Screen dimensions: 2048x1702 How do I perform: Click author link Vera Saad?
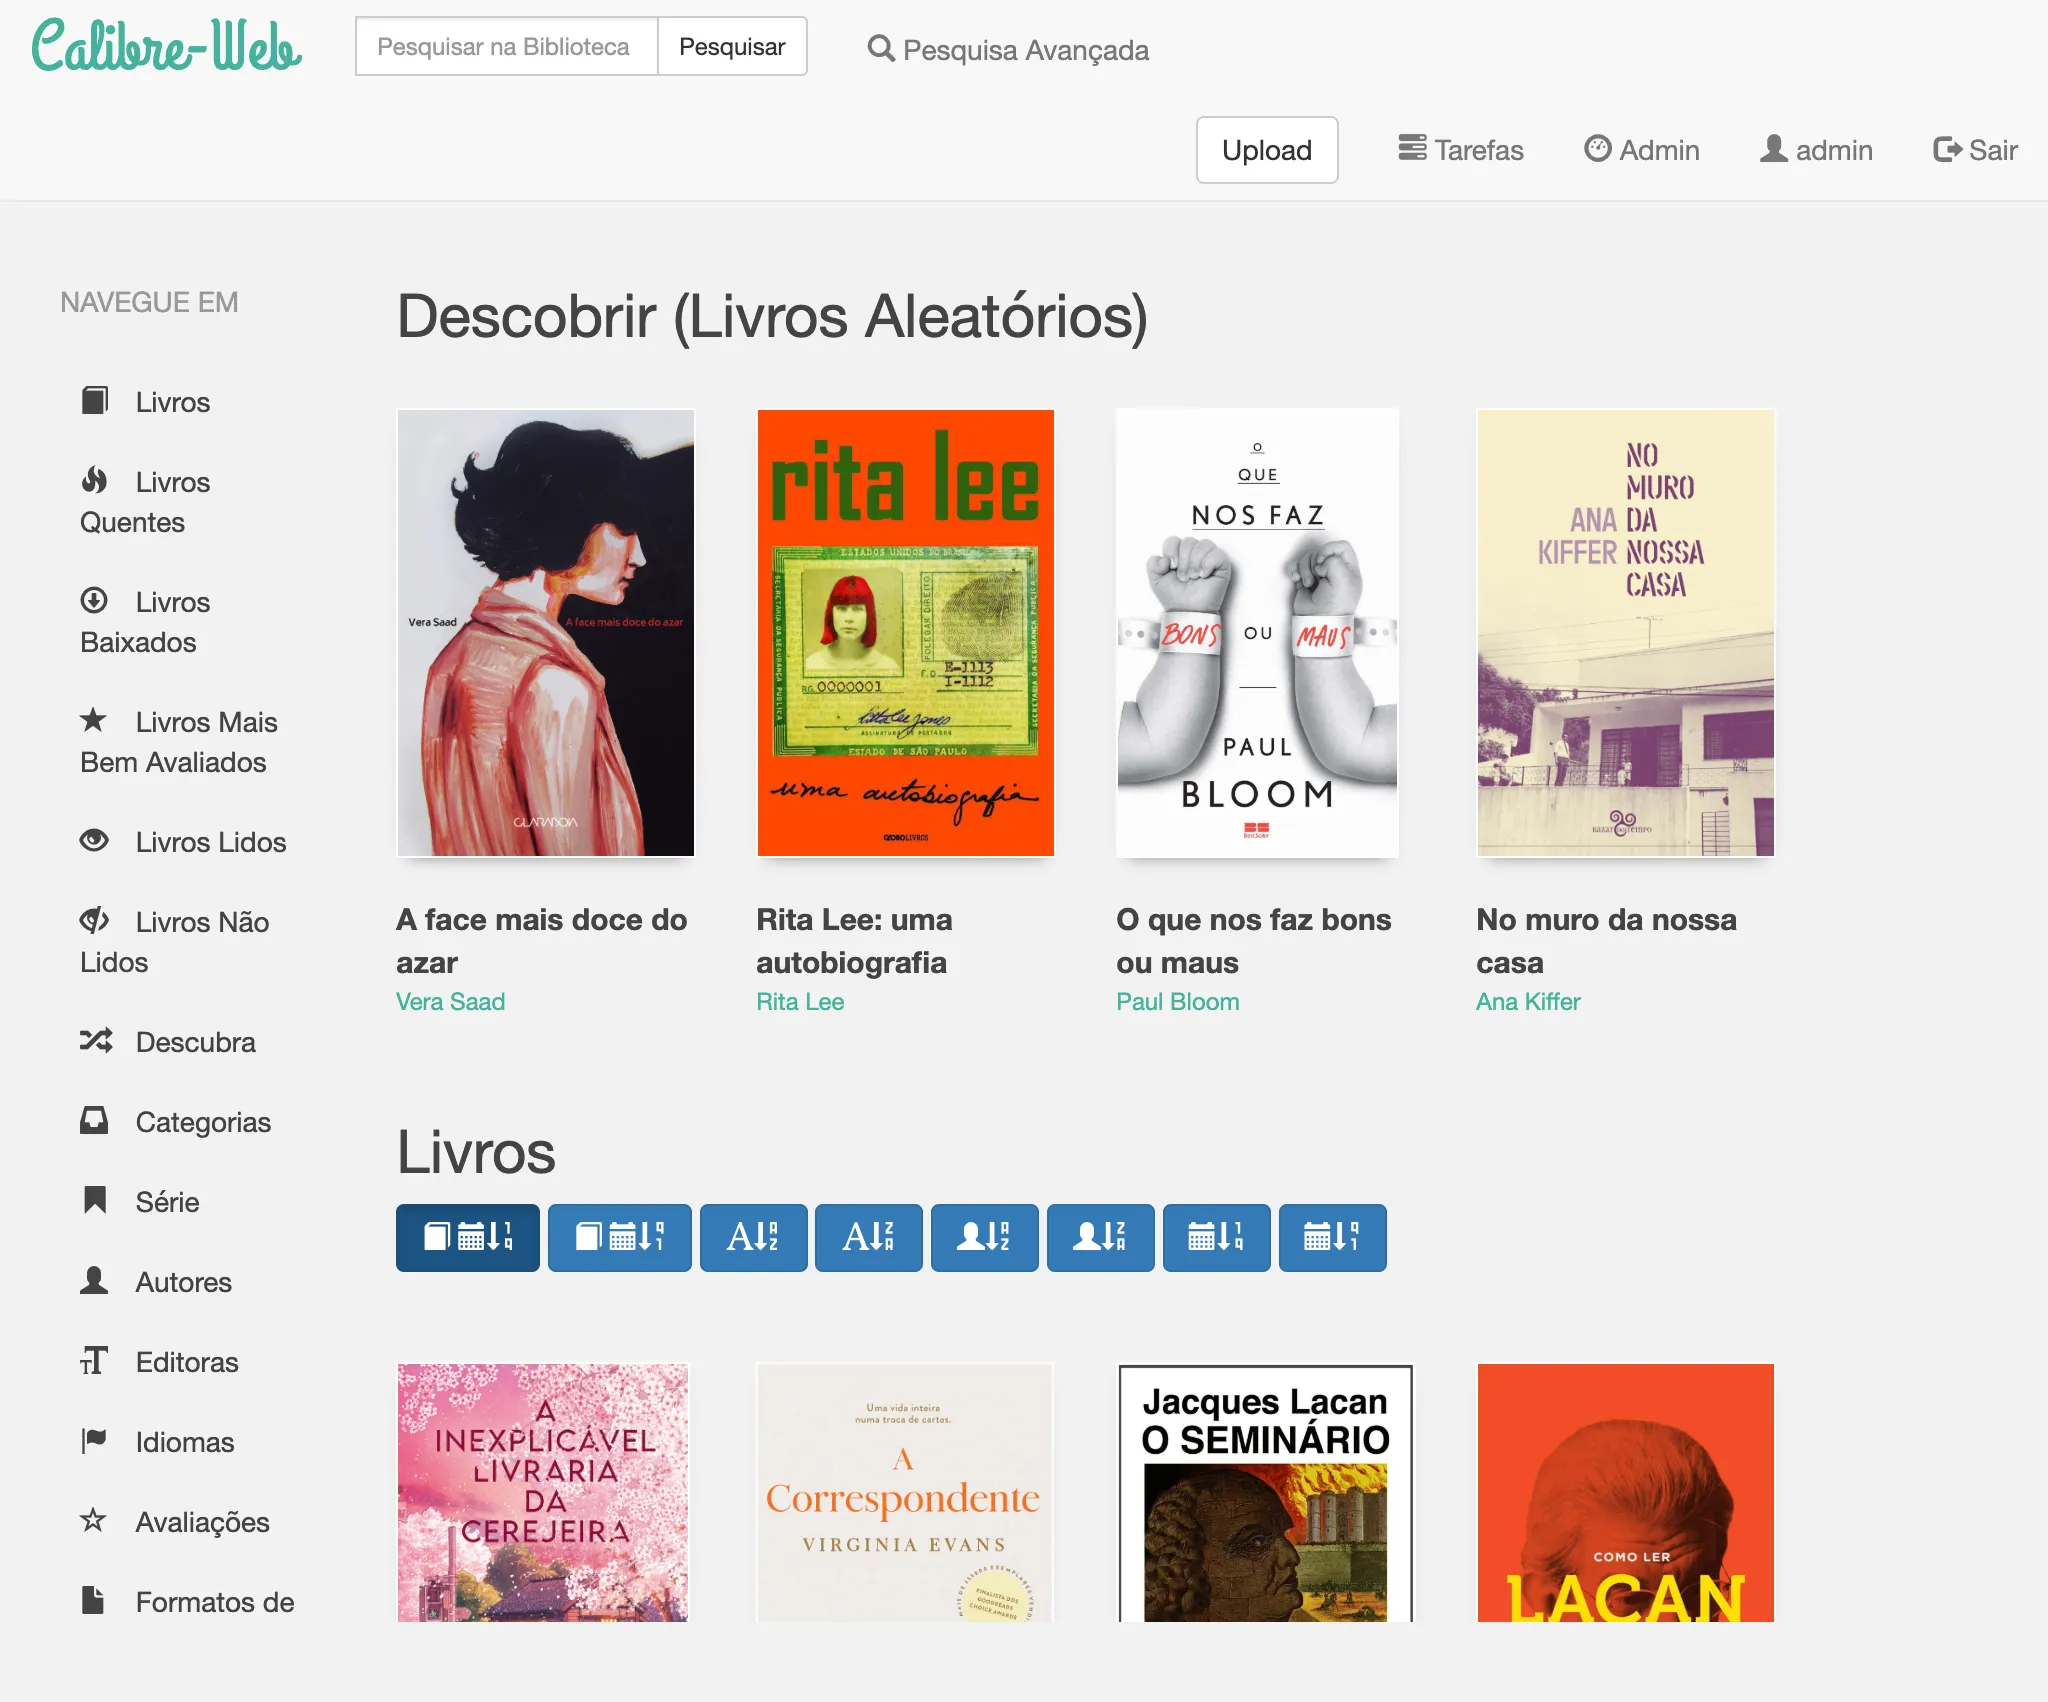pyautogui.click(x=450, y=1002)
